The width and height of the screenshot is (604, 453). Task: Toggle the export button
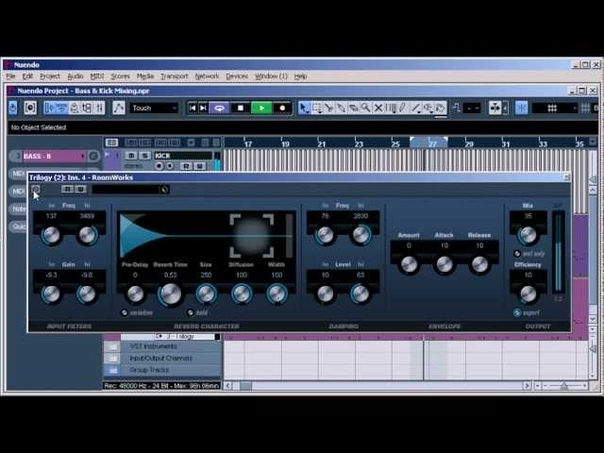click(517, 312)
